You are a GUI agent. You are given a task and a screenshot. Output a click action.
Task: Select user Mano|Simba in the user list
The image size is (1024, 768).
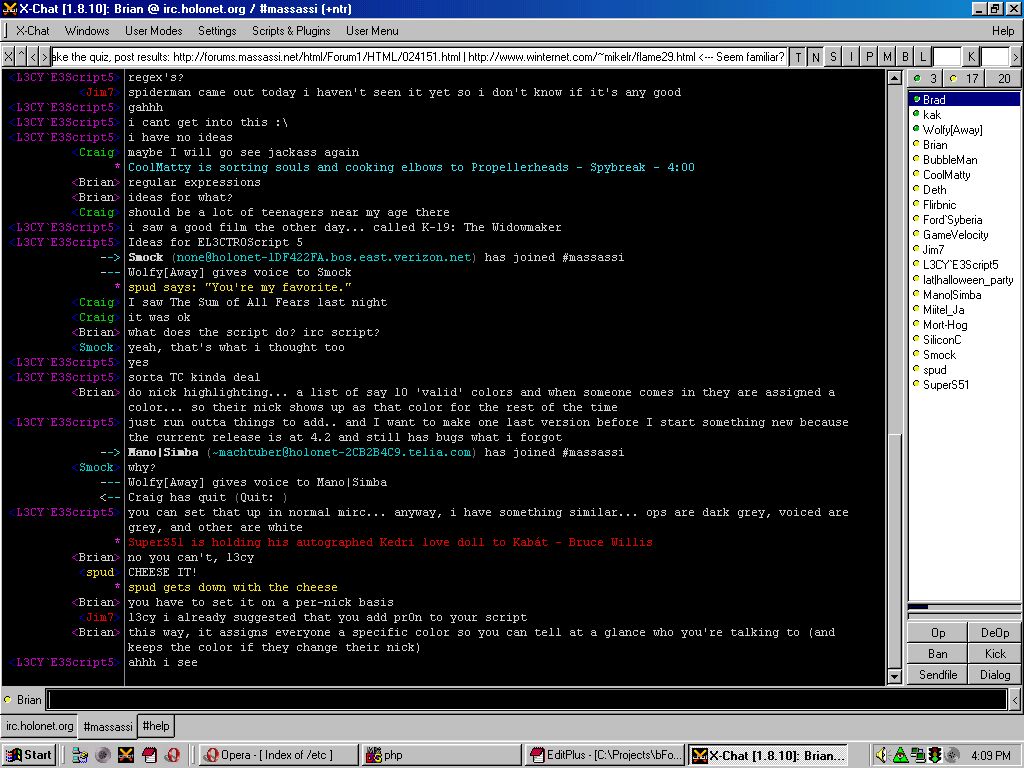click(x=964, y=295)
